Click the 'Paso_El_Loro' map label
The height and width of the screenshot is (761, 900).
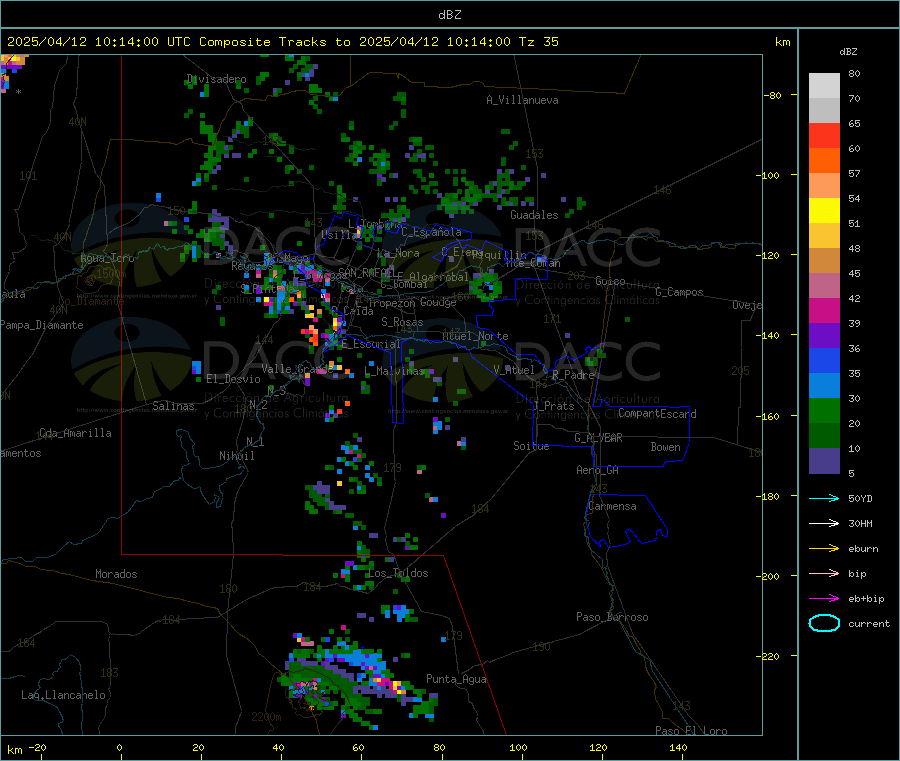(691, 731)
